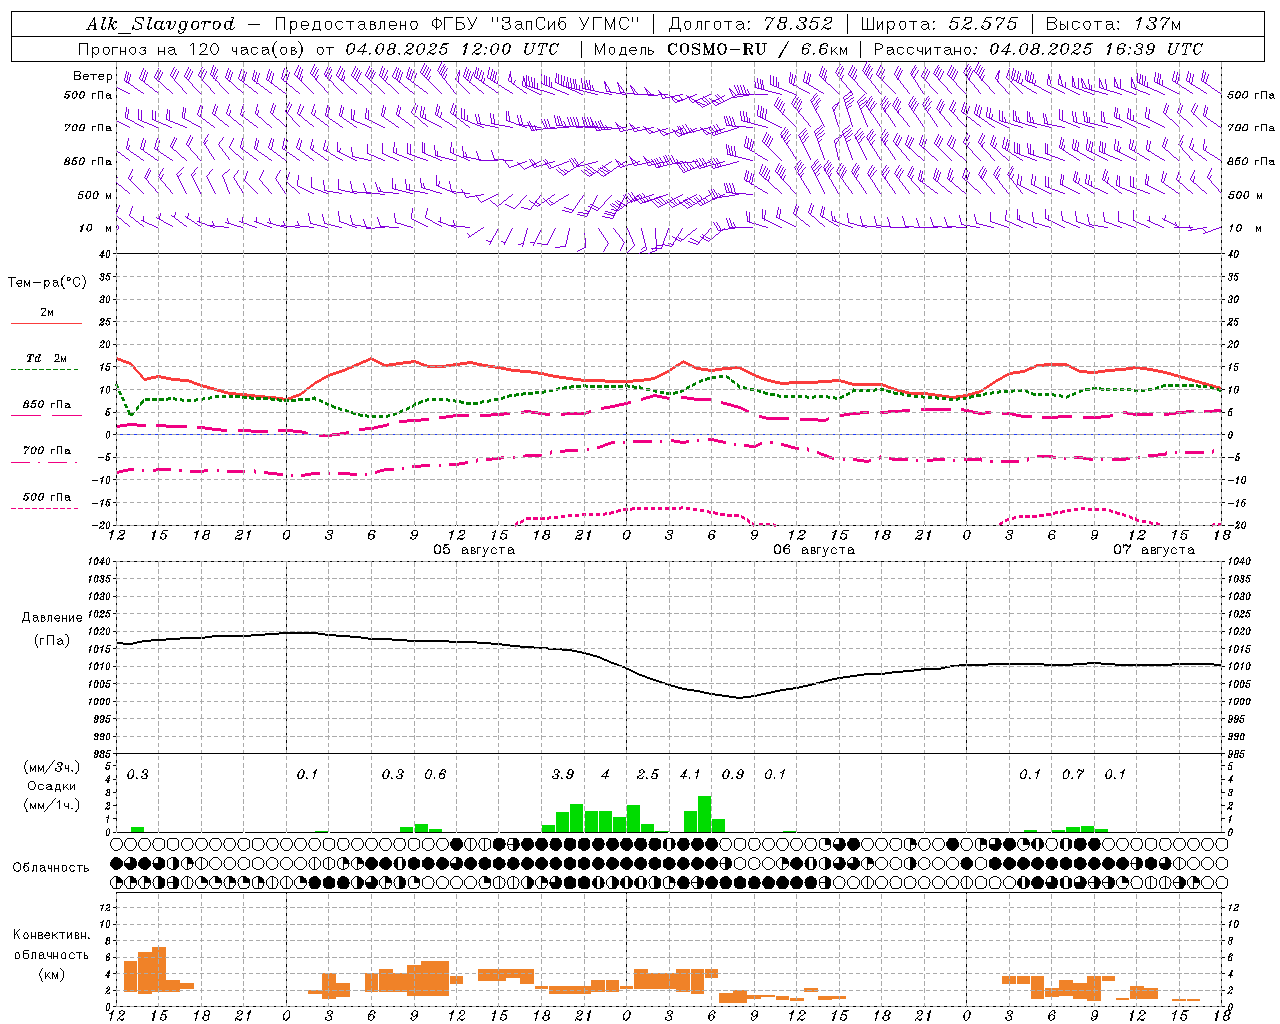Click the (мм/3ч.) precipitation unit label

click(52, 767)
